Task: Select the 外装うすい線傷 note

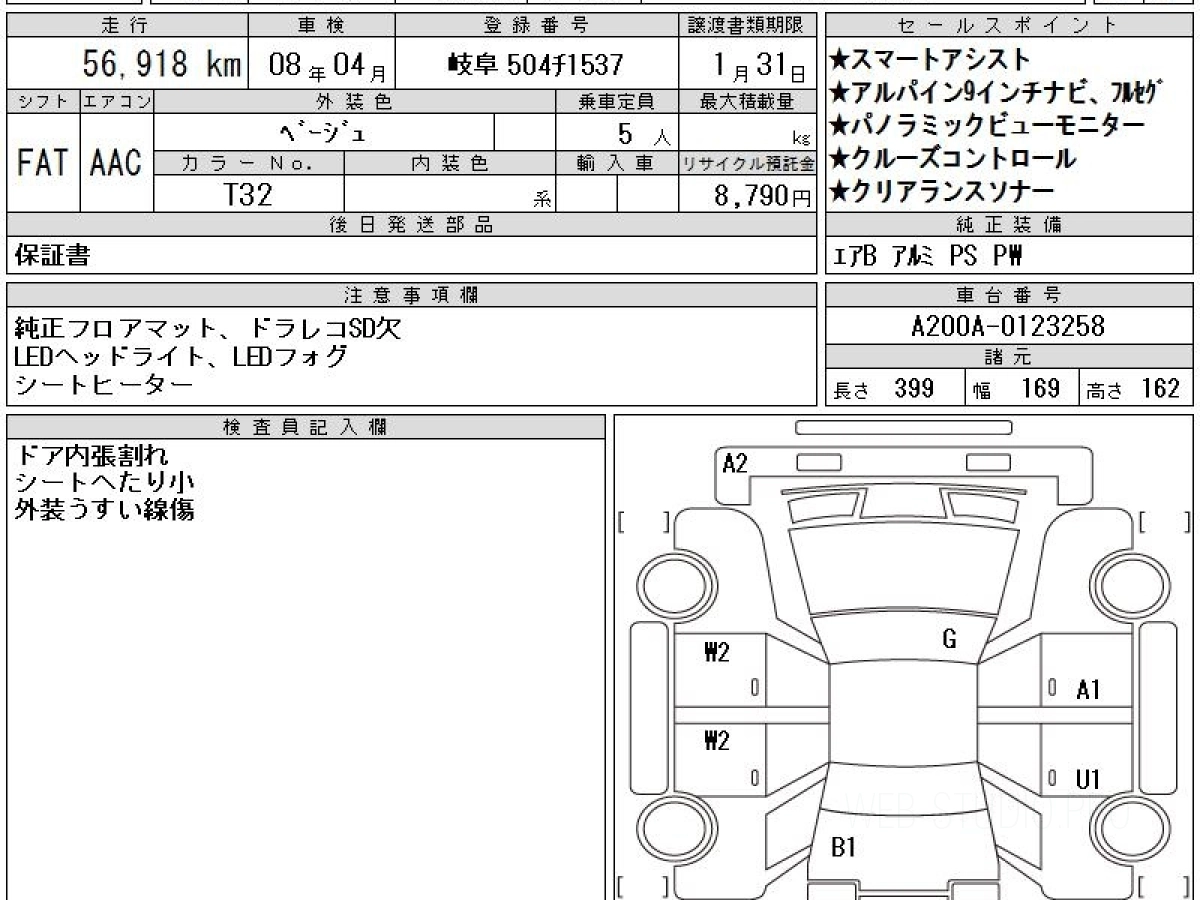Action: (104, 510)
